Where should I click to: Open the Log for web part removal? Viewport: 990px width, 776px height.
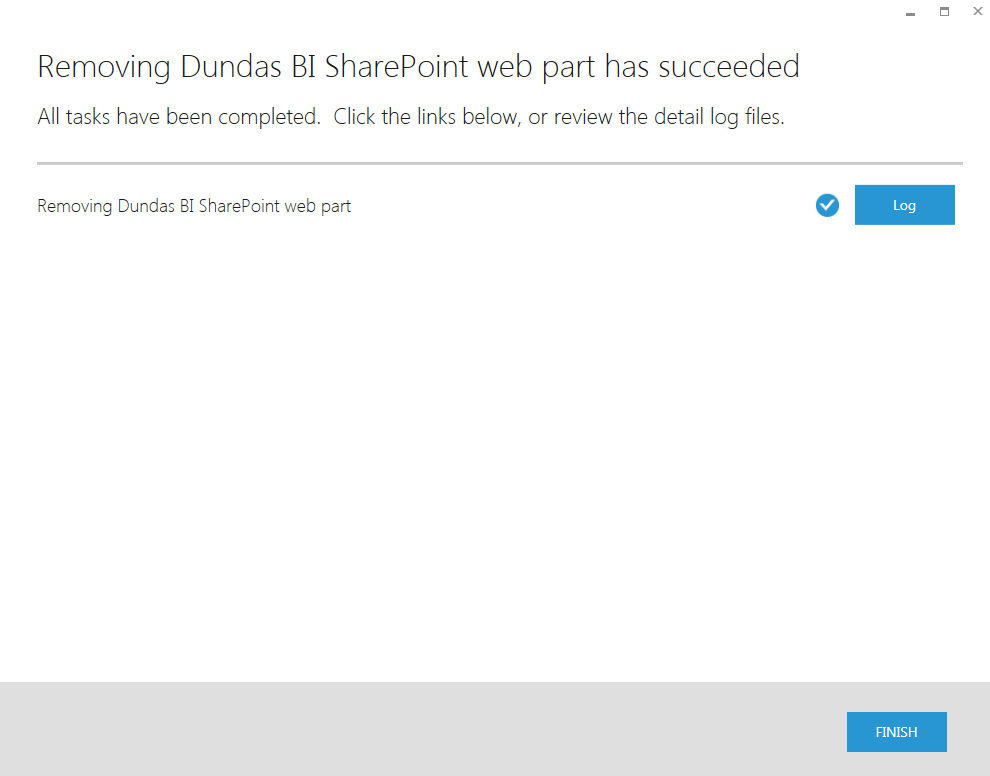tap(904, 205)
